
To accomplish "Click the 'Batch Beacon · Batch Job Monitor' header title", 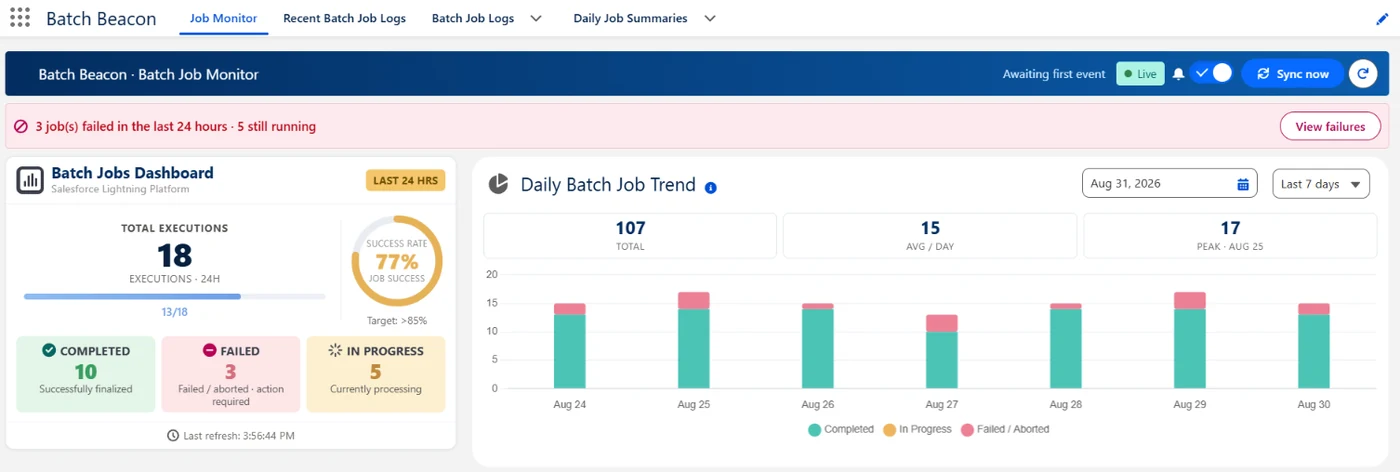I will coord(148,74).
